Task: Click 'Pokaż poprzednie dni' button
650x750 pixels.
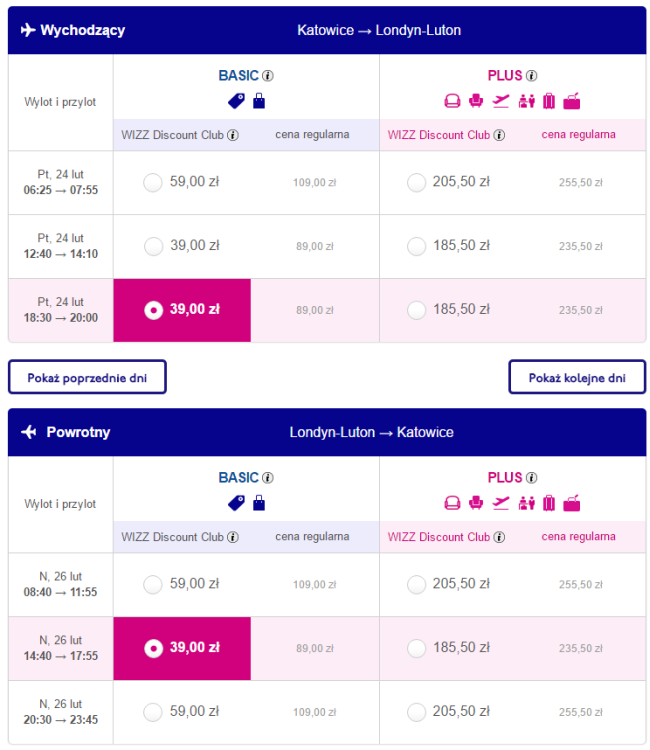Action: [87, 377]
